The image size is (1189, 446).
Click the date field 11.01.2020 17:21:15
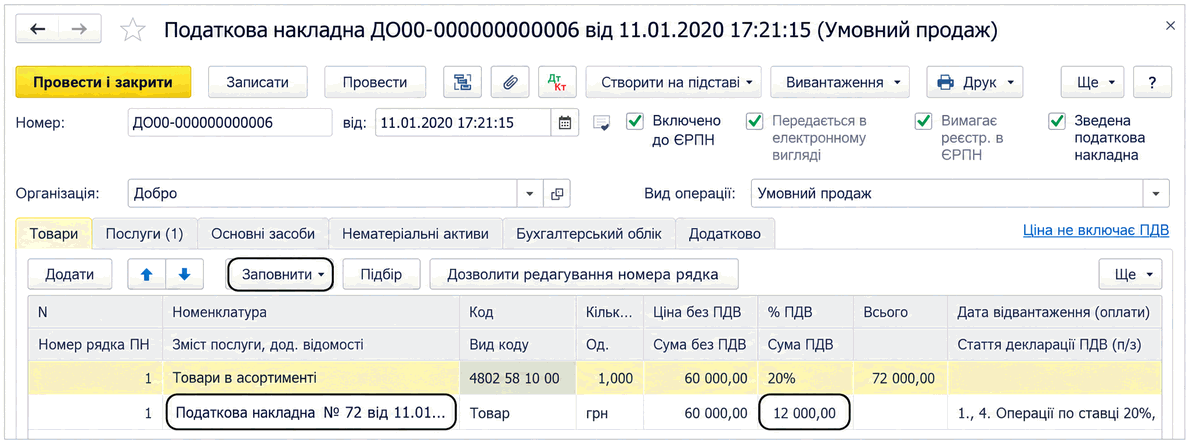[x=464, y=123]
